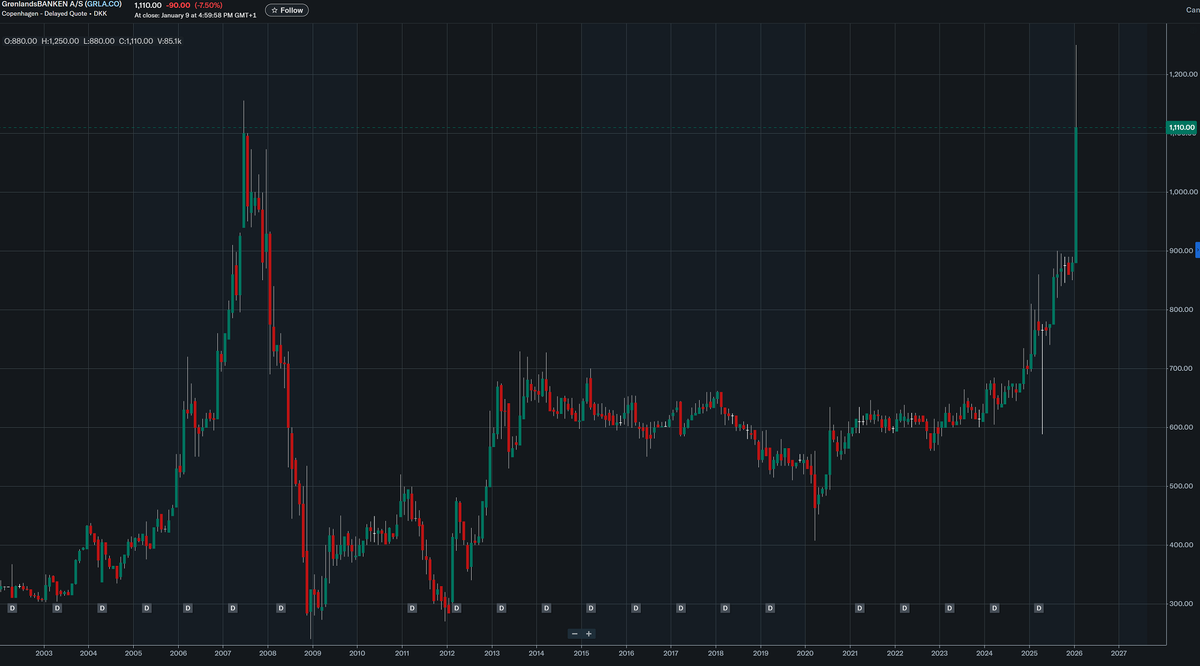
Task: Open the 2015 dividend D marker
Action: click(590, 607)
